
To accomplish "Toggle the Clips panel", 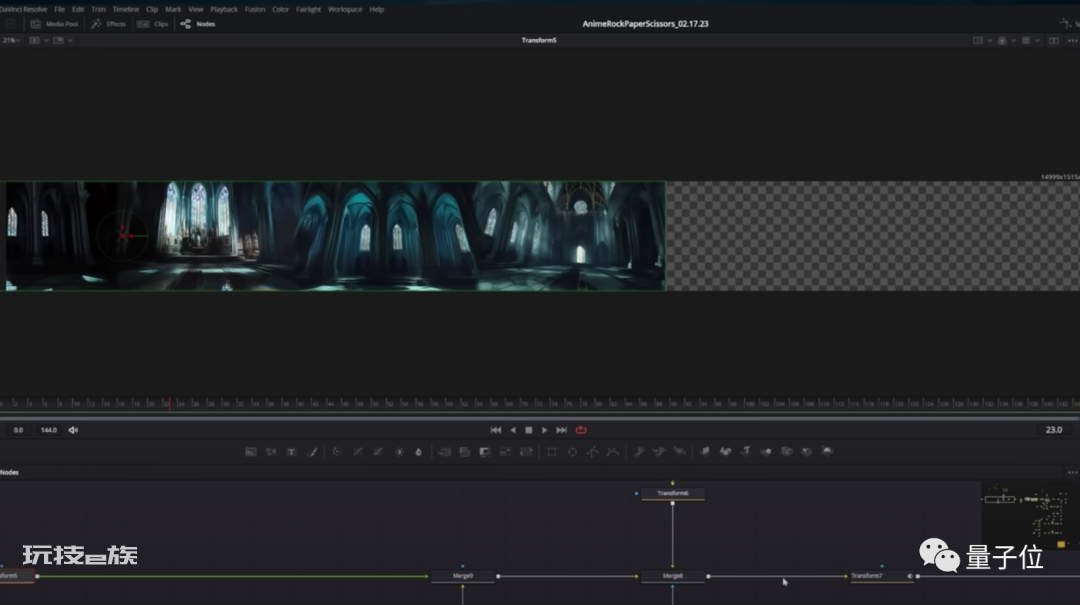I will point(153,23).
